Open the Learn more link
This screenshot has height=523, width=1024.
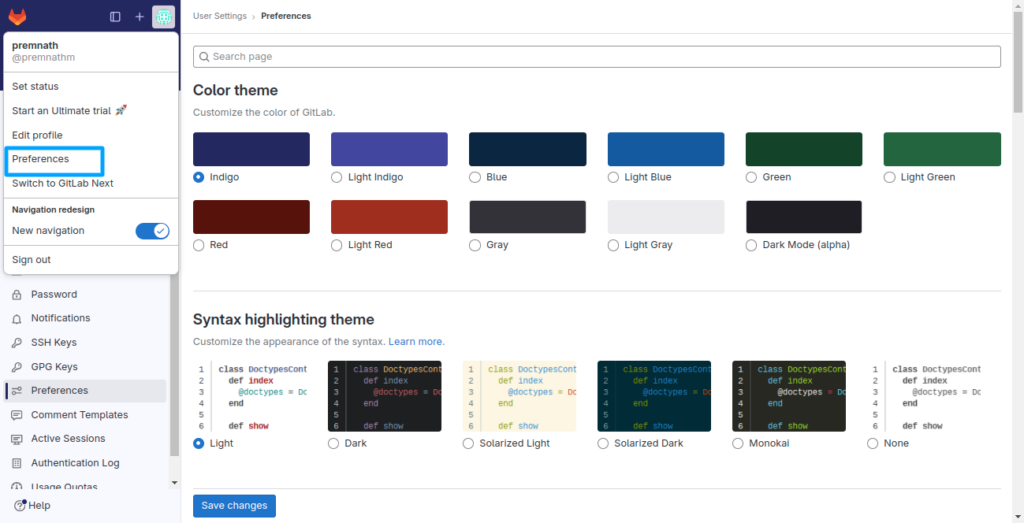(416, 342)
